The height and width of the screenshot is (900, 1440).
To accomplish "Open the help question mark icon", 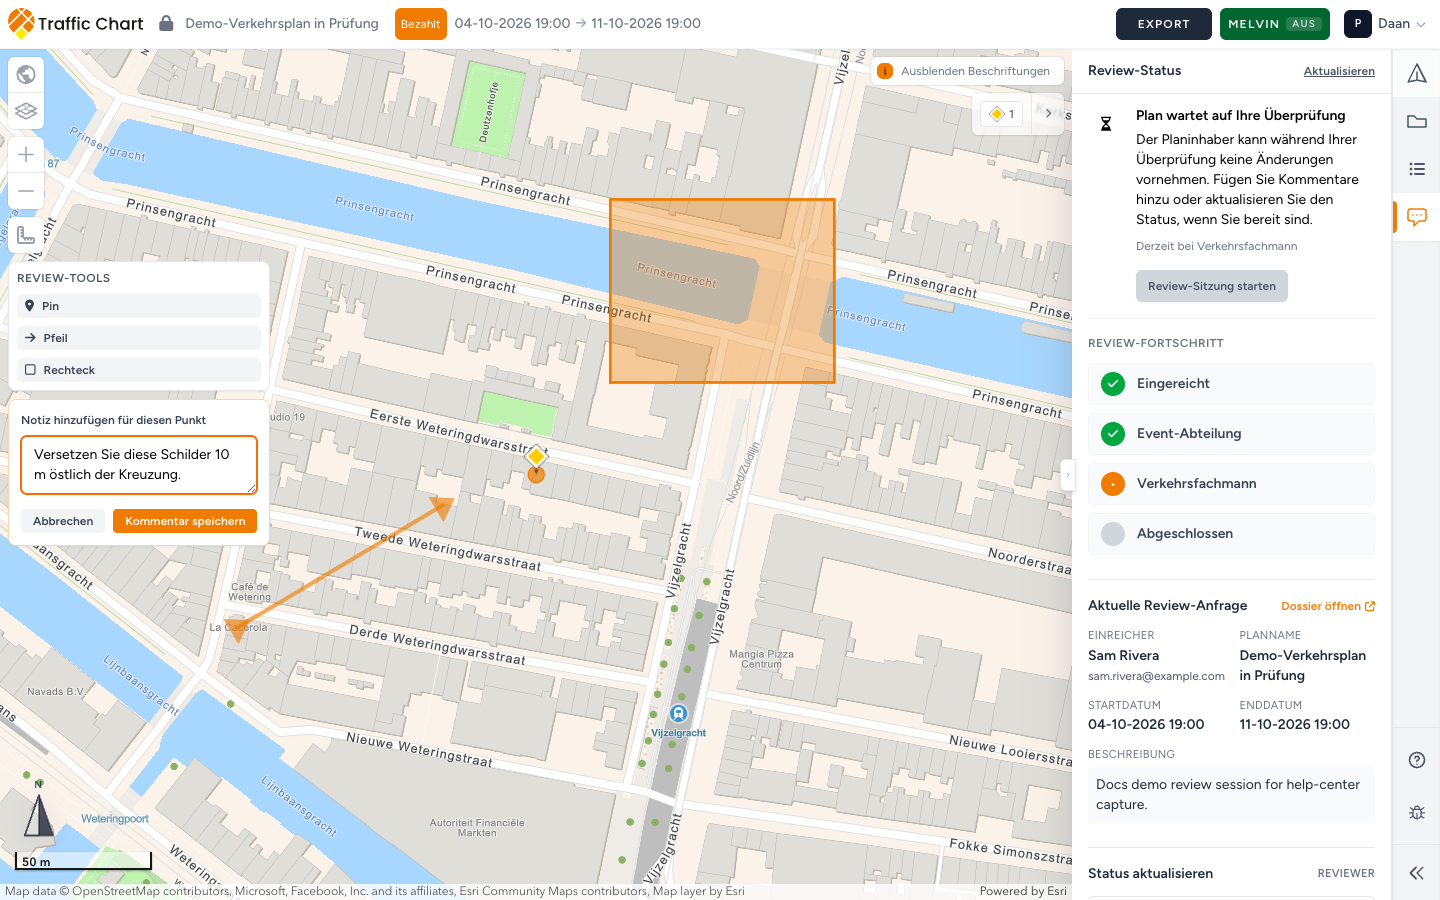I will click(x=1417, y=760).
